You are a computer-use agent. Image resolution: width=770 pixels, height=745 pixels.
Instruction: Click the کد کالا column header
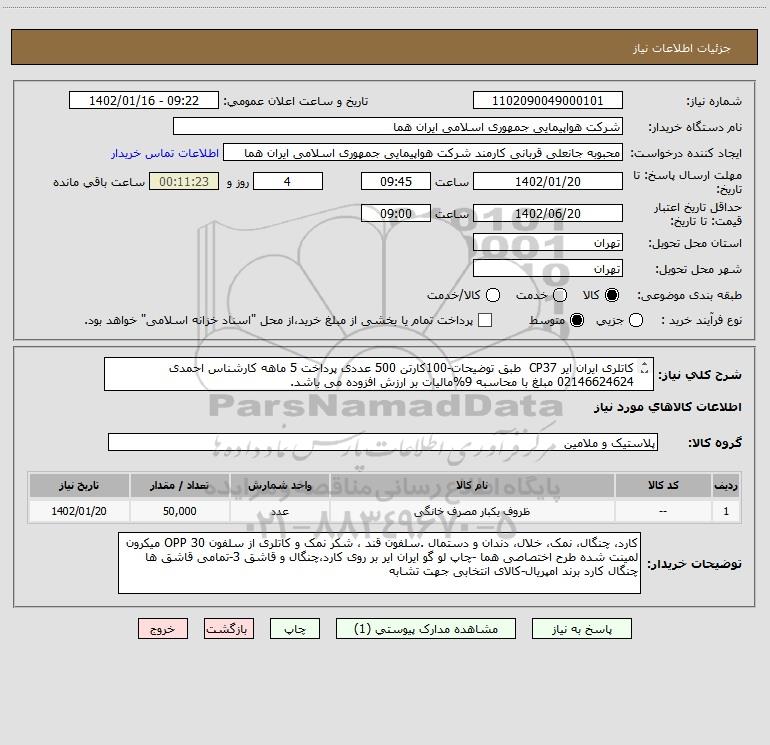[x=663, y=485]
